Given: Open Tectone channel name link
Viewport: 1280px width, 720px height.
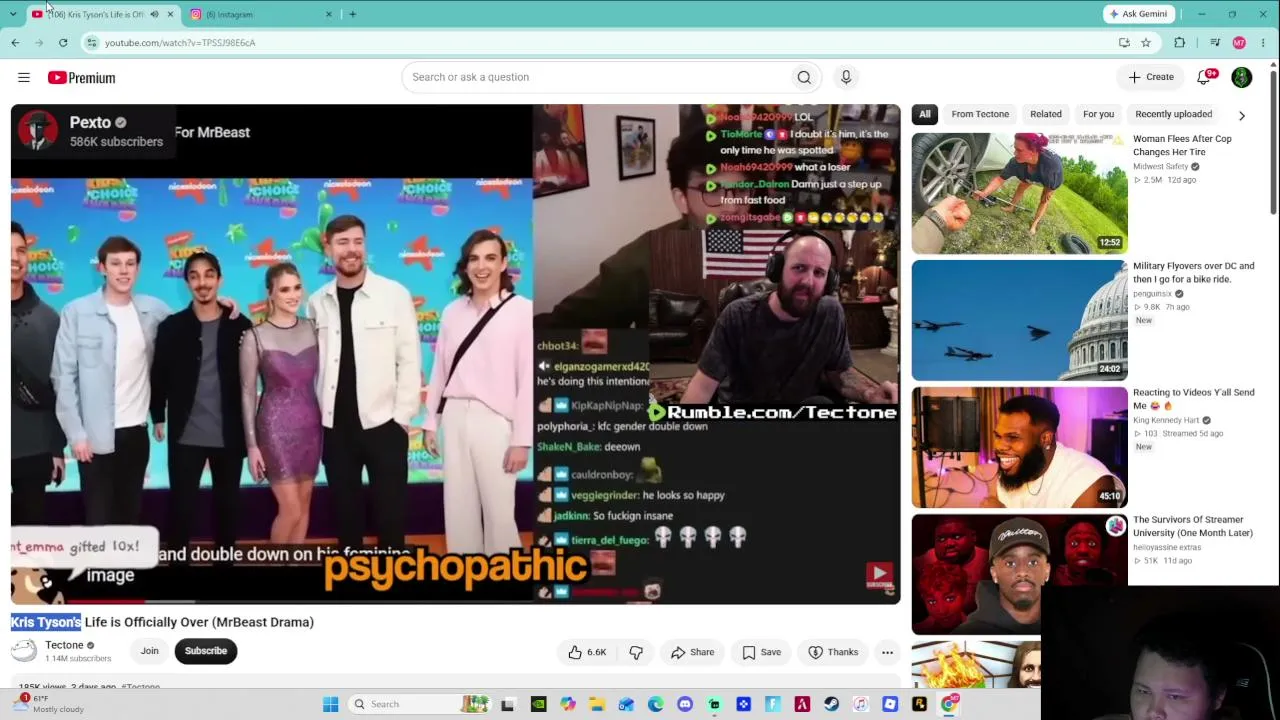Looking at the screenshot, I should click(64, 645).
